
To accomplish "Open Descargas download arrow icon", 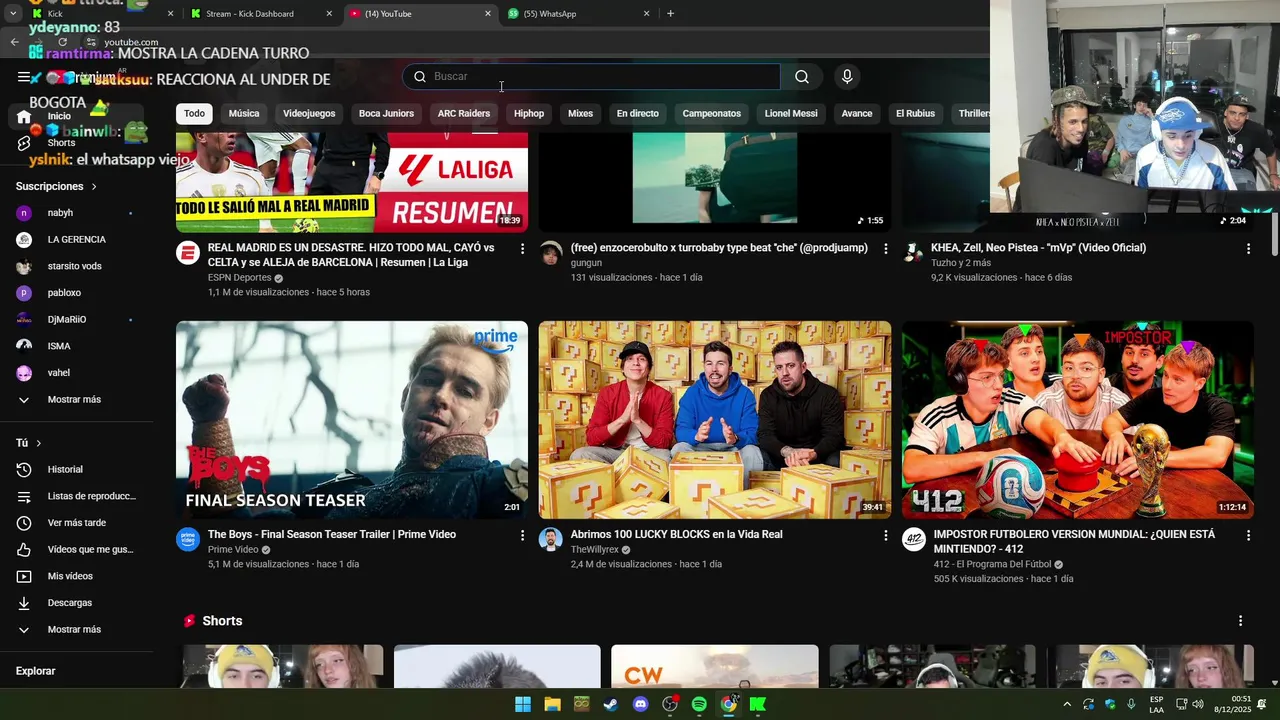I will [24, 603].
